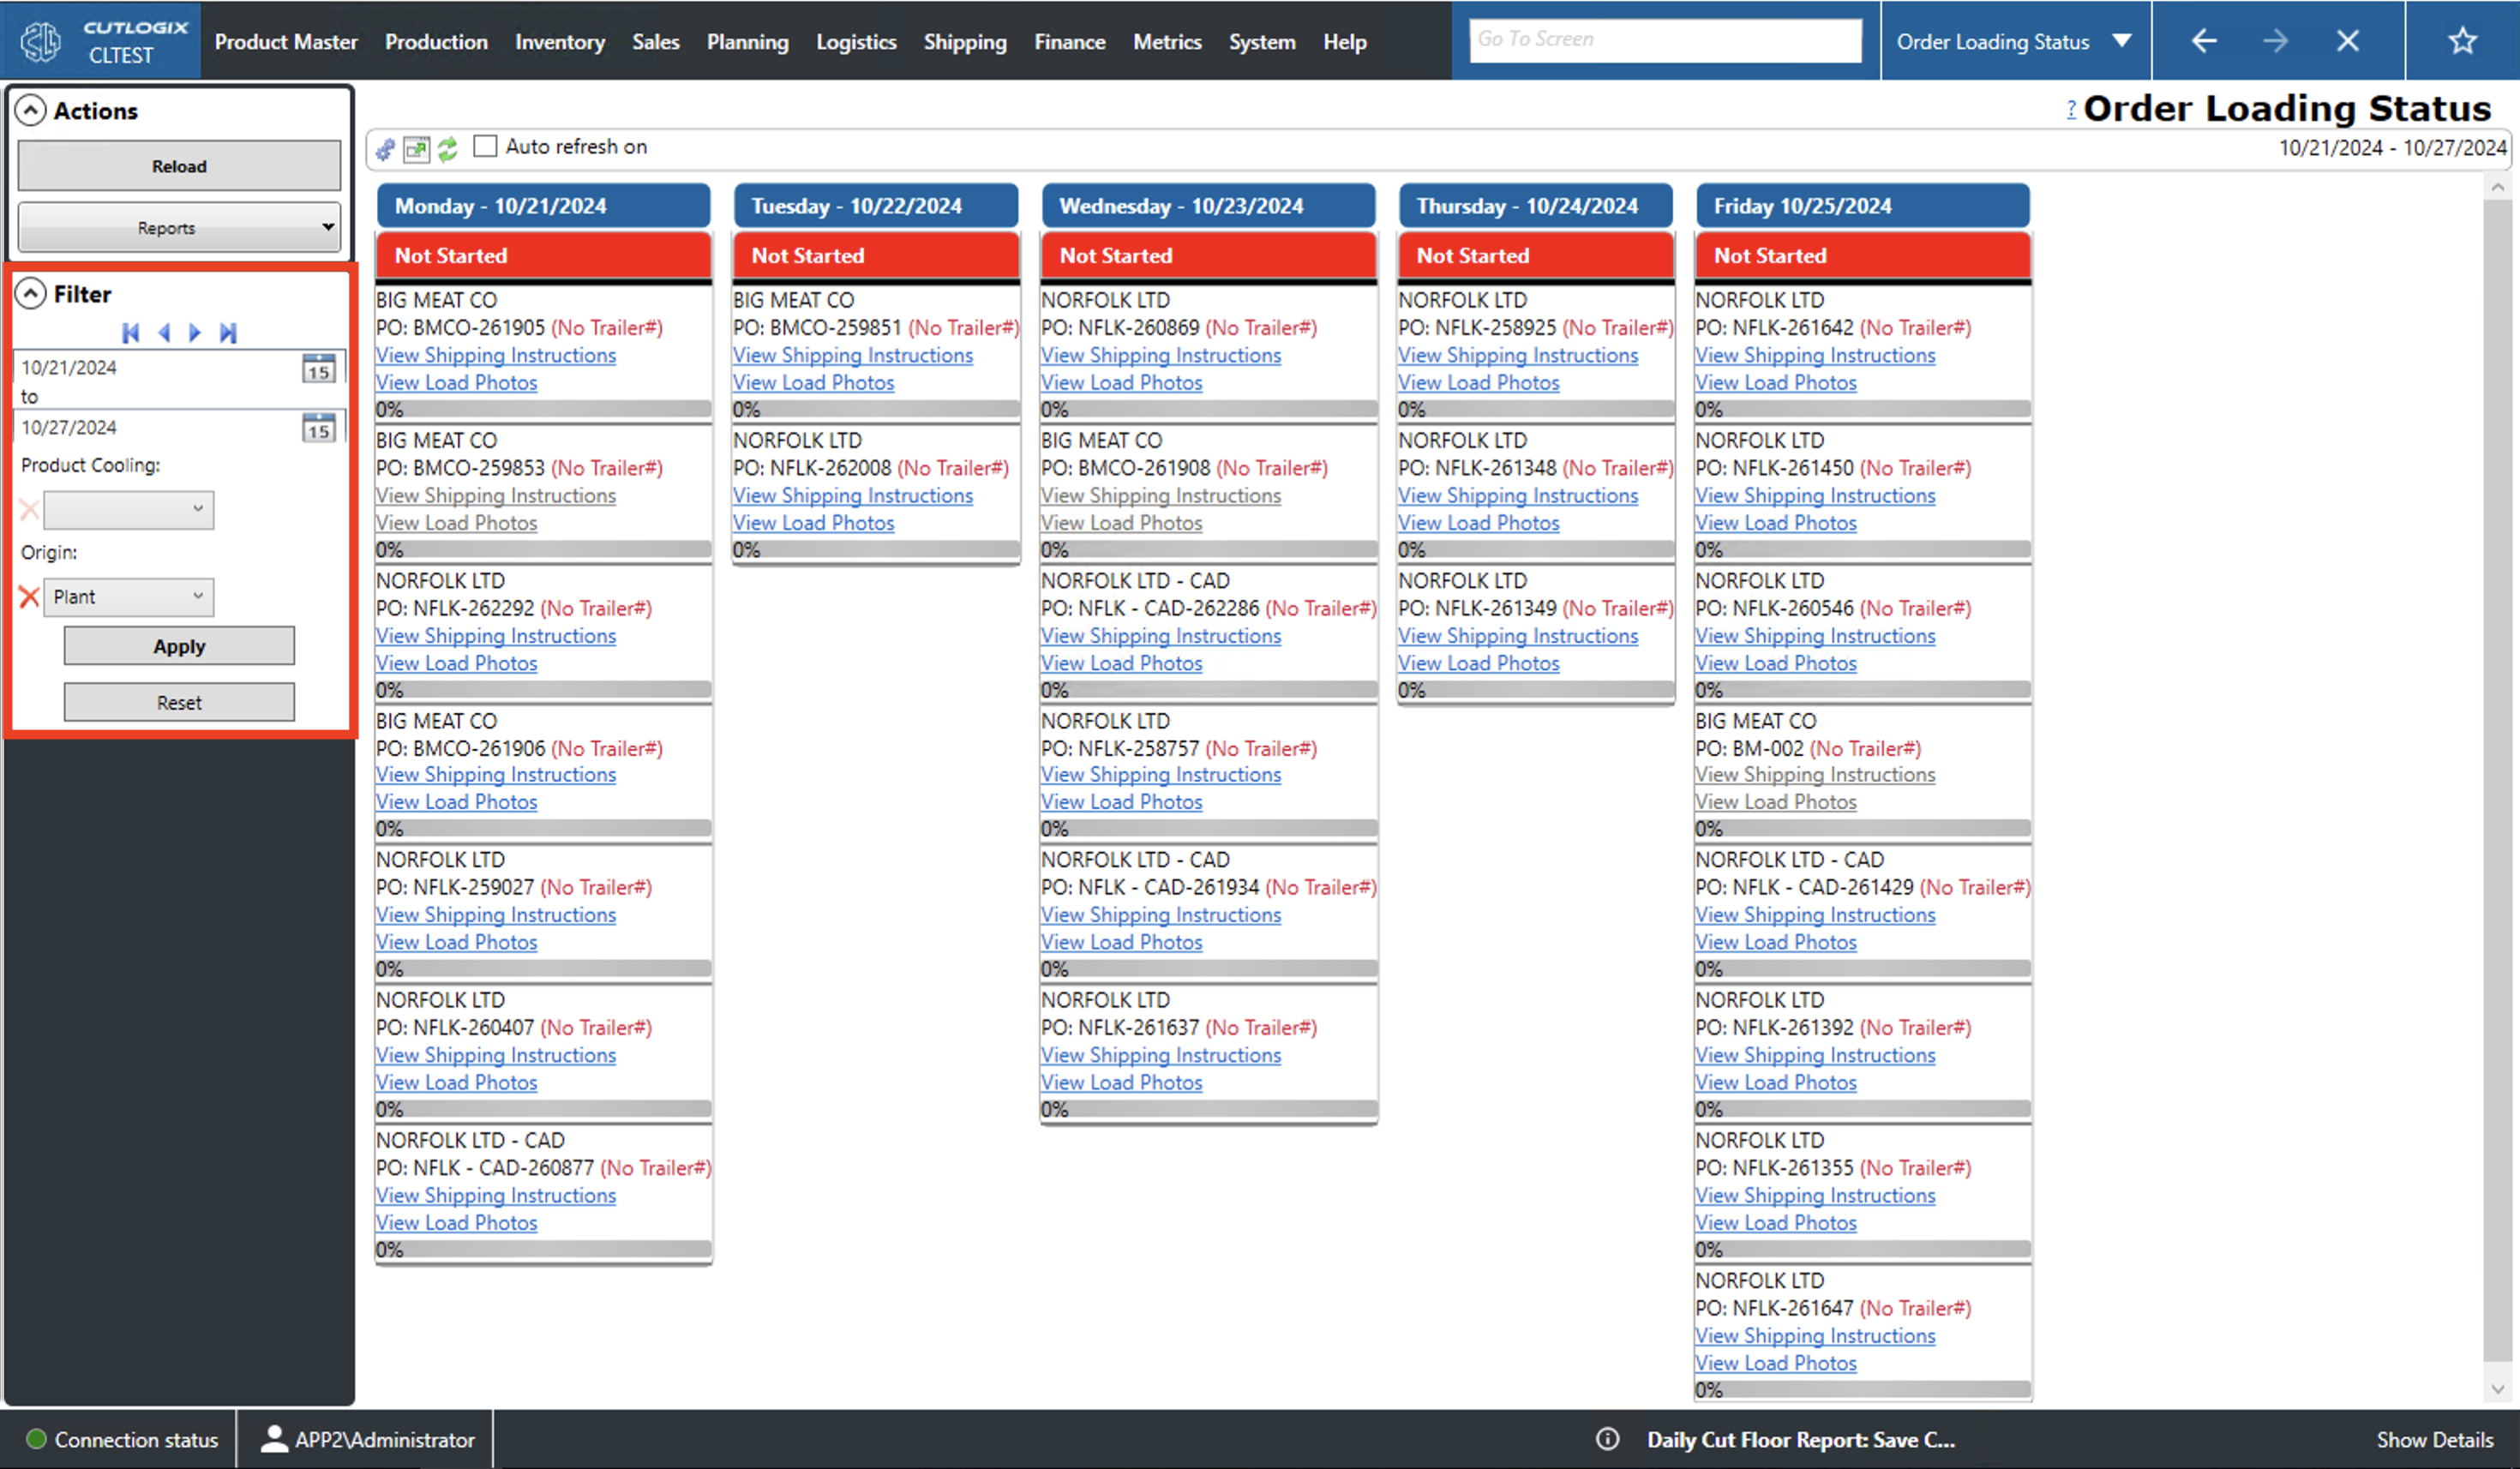The width and height of the screenshot is (2520, 1469).
Task: Open the Reports dropdown
Action: click(x=179, y=227)
